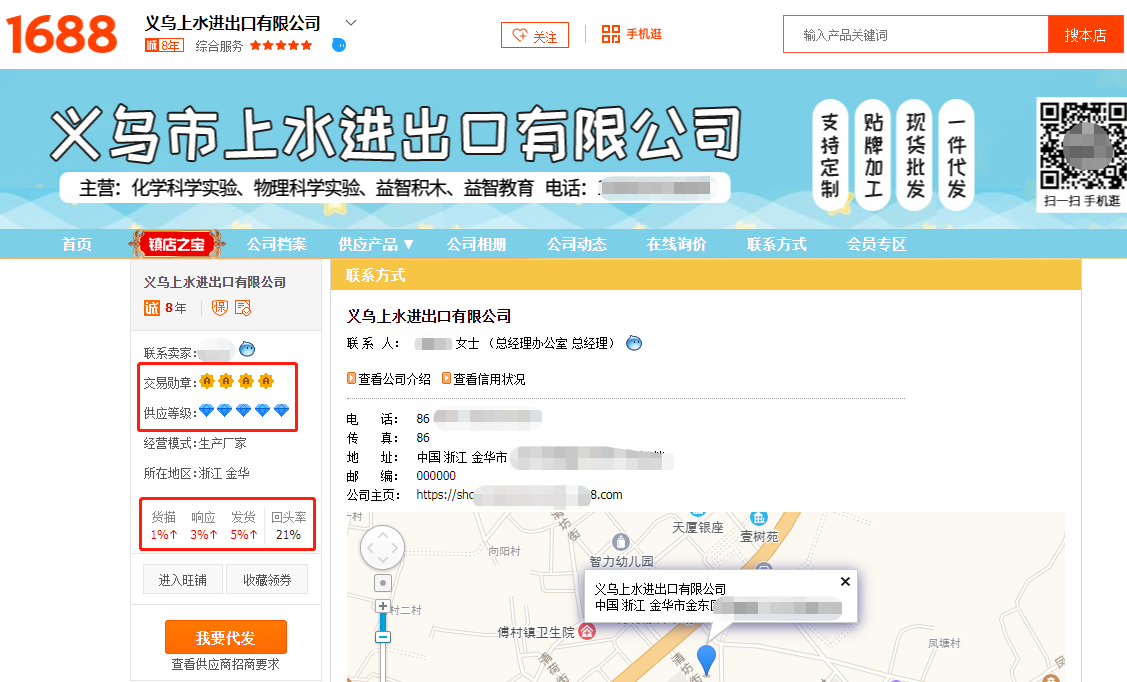Click the orange 我要代发 button
The image size is (1127, 682).
(226, 637)
